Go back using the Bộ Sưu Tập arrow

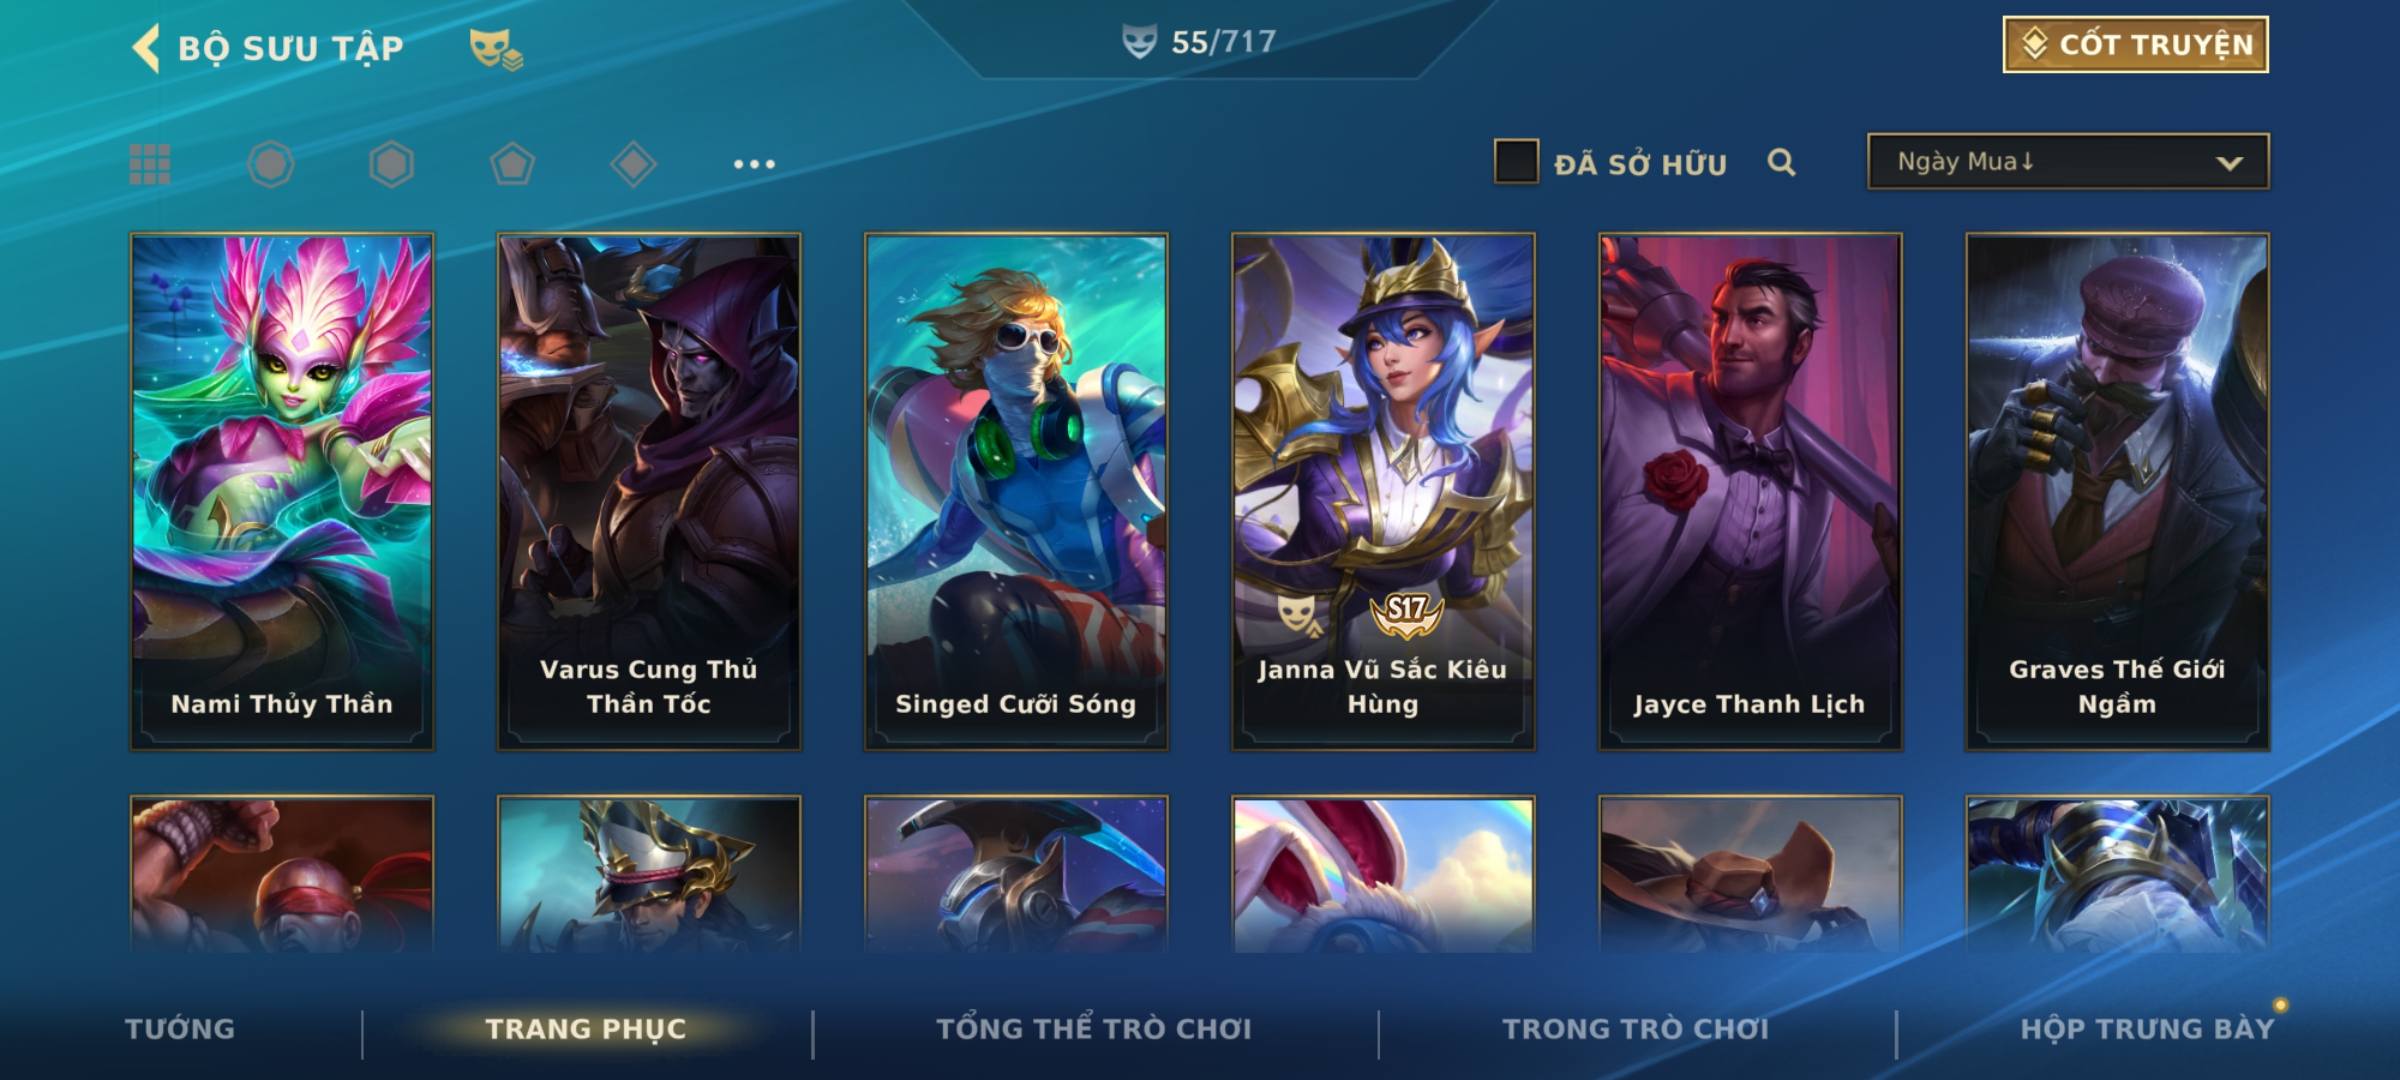(146, 48)
